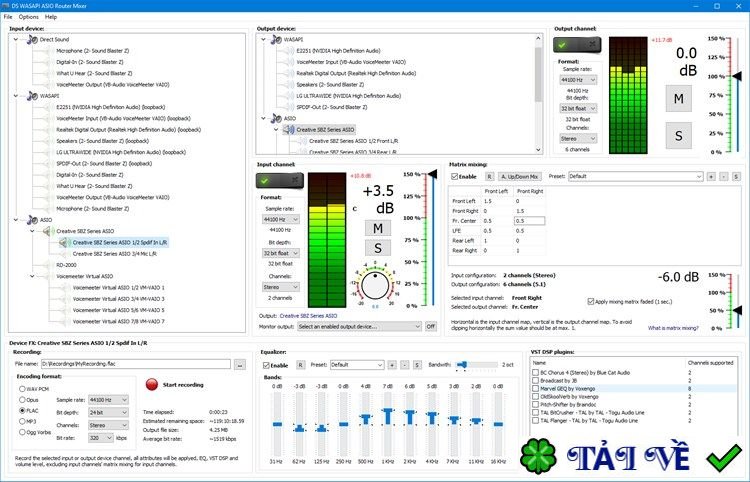Viewport: 750px width, 482px height.
Task: Open the What is matrix mixing link
Action: pyautogui.click(x=673, y=328)
